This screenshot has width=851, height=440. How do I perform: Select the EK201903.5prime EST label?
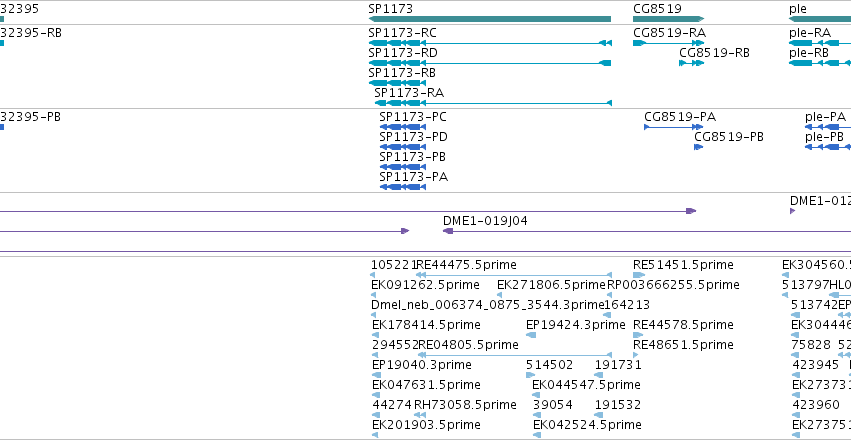click(426, 424)
